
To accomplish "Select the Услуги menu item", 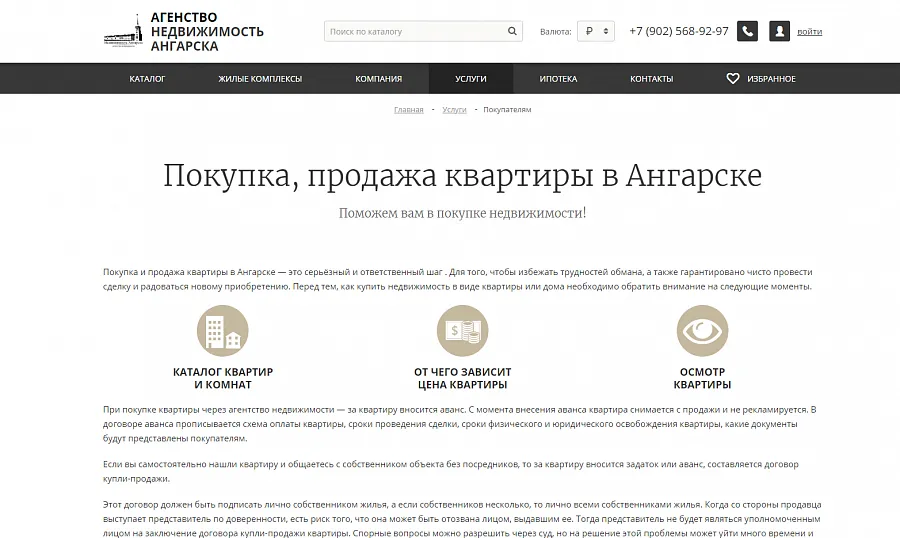I will (471, 79).
